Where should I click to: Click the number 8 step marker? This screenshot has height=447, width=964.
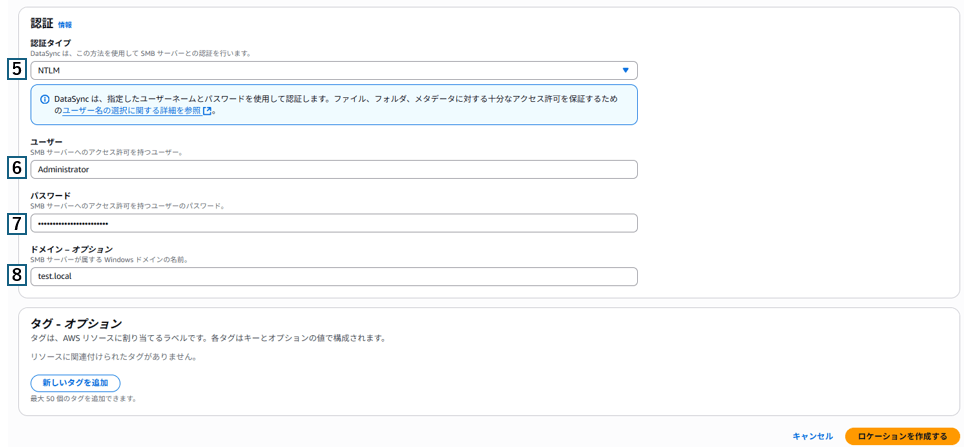coord(16,275)
